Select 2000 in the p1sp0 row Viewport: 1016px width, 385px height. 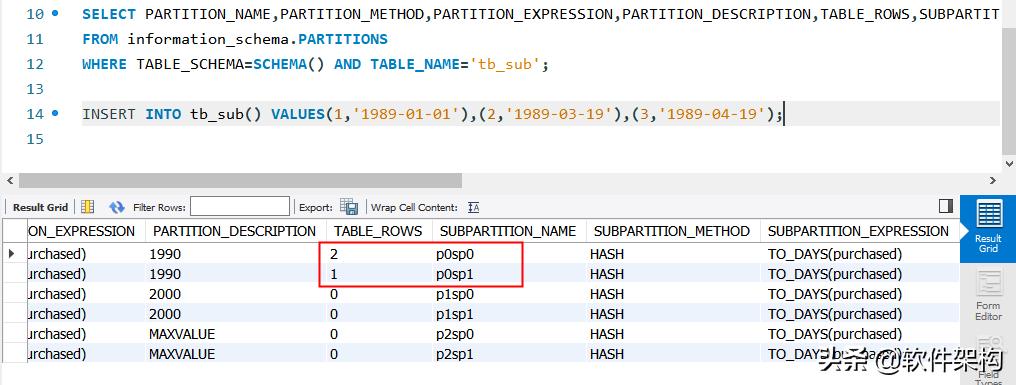point(165,294)
